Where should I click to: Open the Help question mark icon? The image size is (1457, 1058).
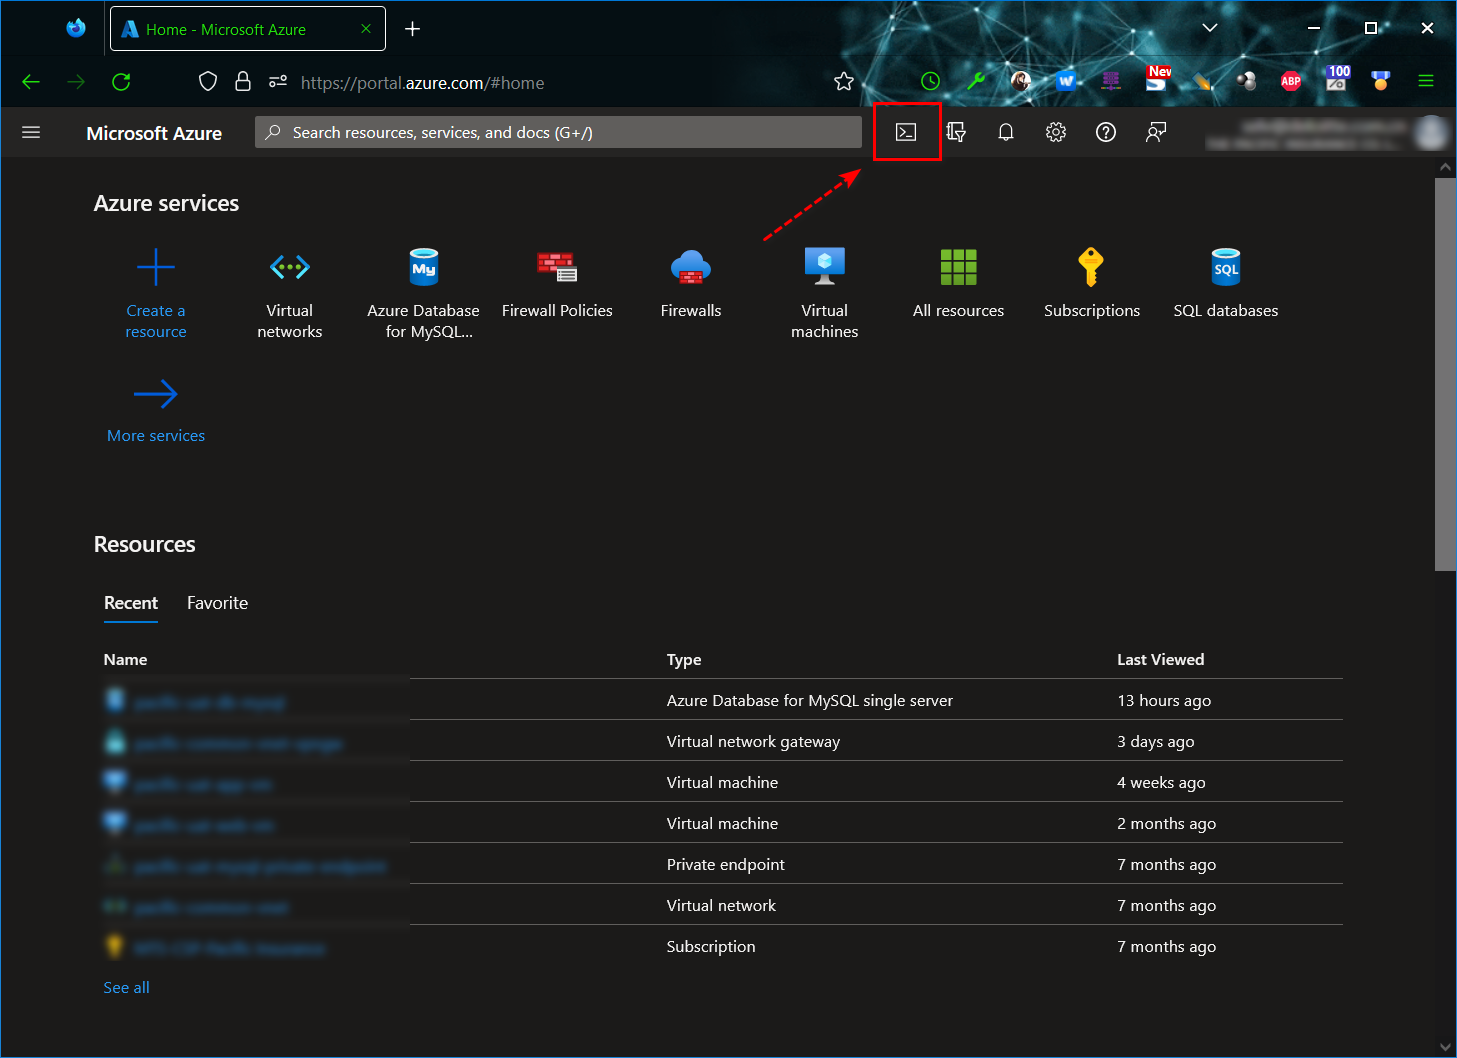tap(1106, 132)
